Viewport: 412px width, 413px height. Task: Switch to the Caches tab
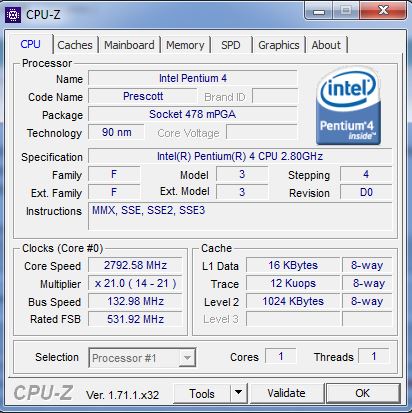pos(75,45)
